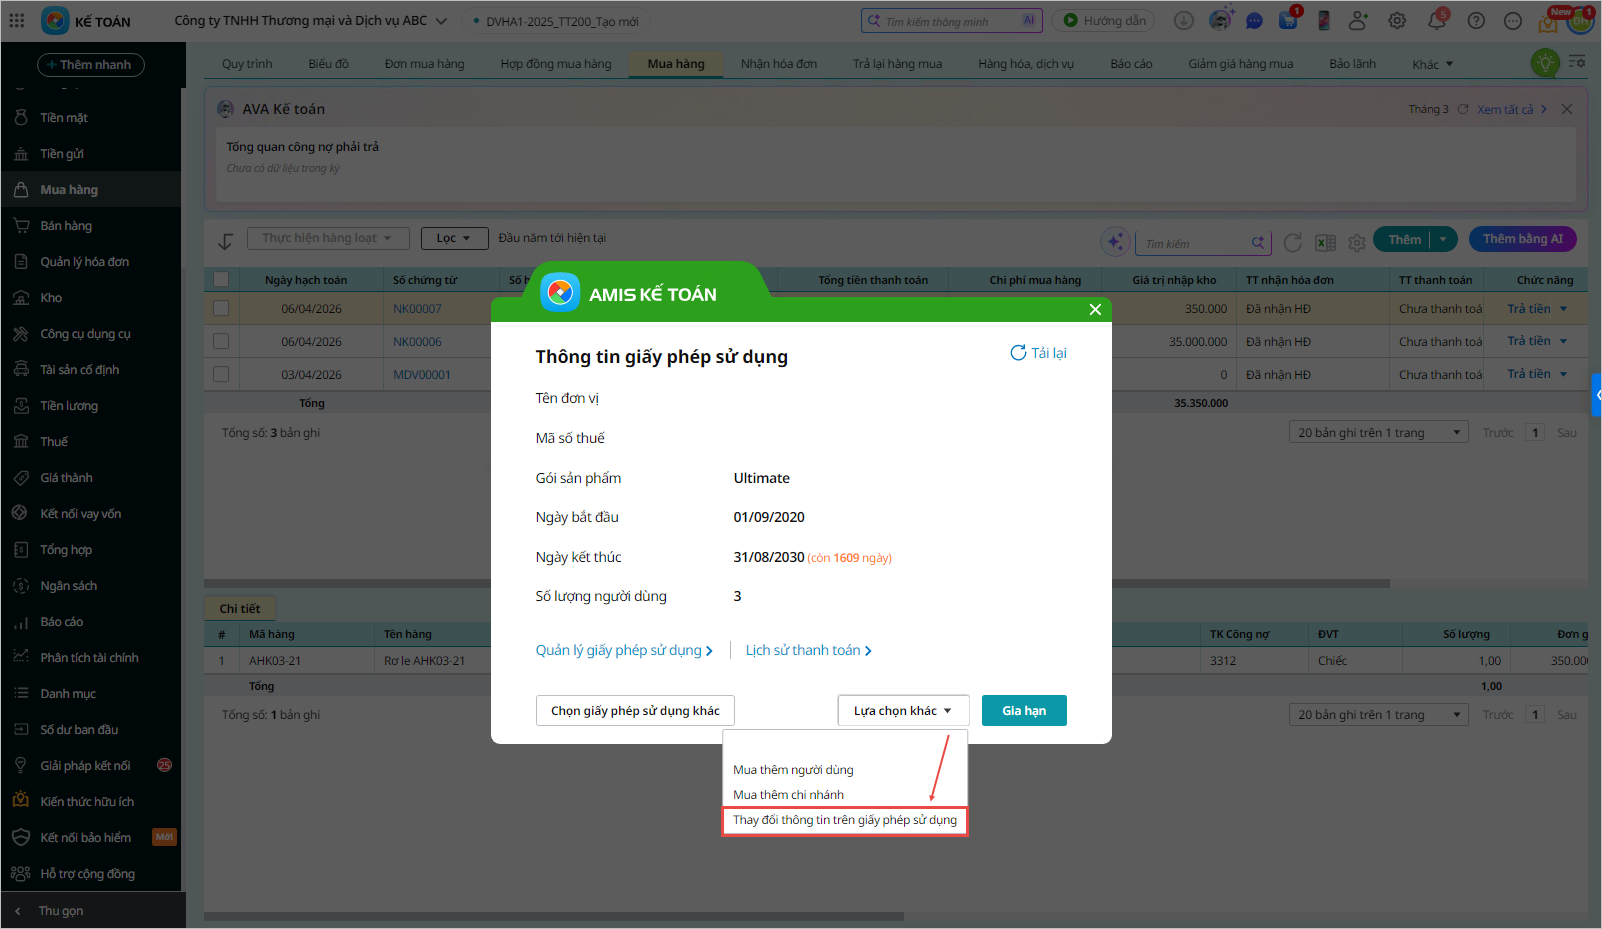Click the Hướng dẫn button

pos(1104,20)
